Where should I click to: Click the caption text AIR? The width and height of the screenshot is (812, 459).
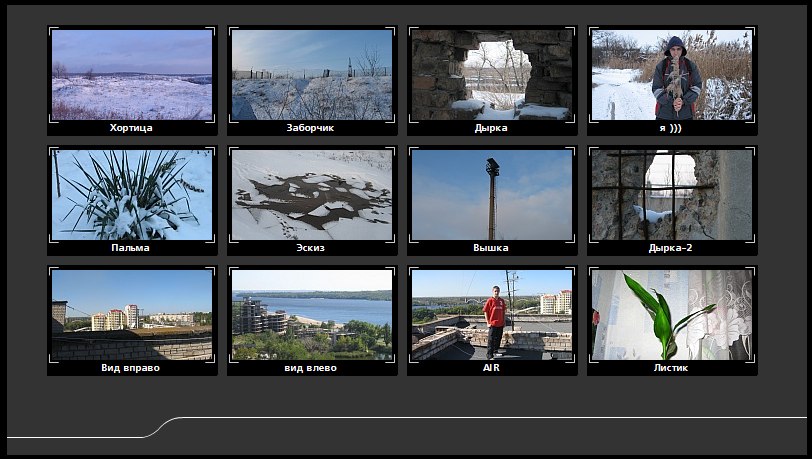coord(491,368)
